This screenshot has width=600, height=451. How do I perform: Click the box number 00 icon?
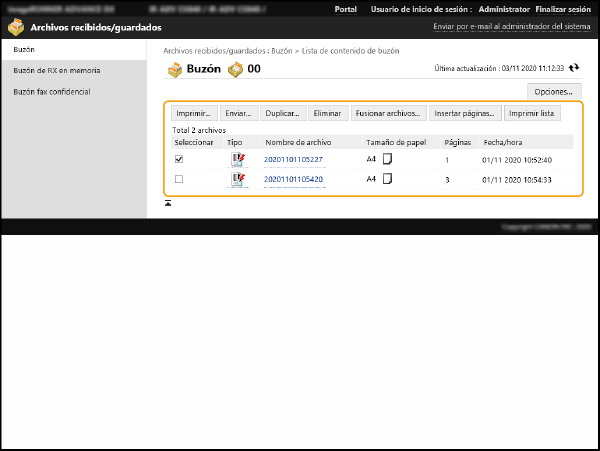(235, 69)
